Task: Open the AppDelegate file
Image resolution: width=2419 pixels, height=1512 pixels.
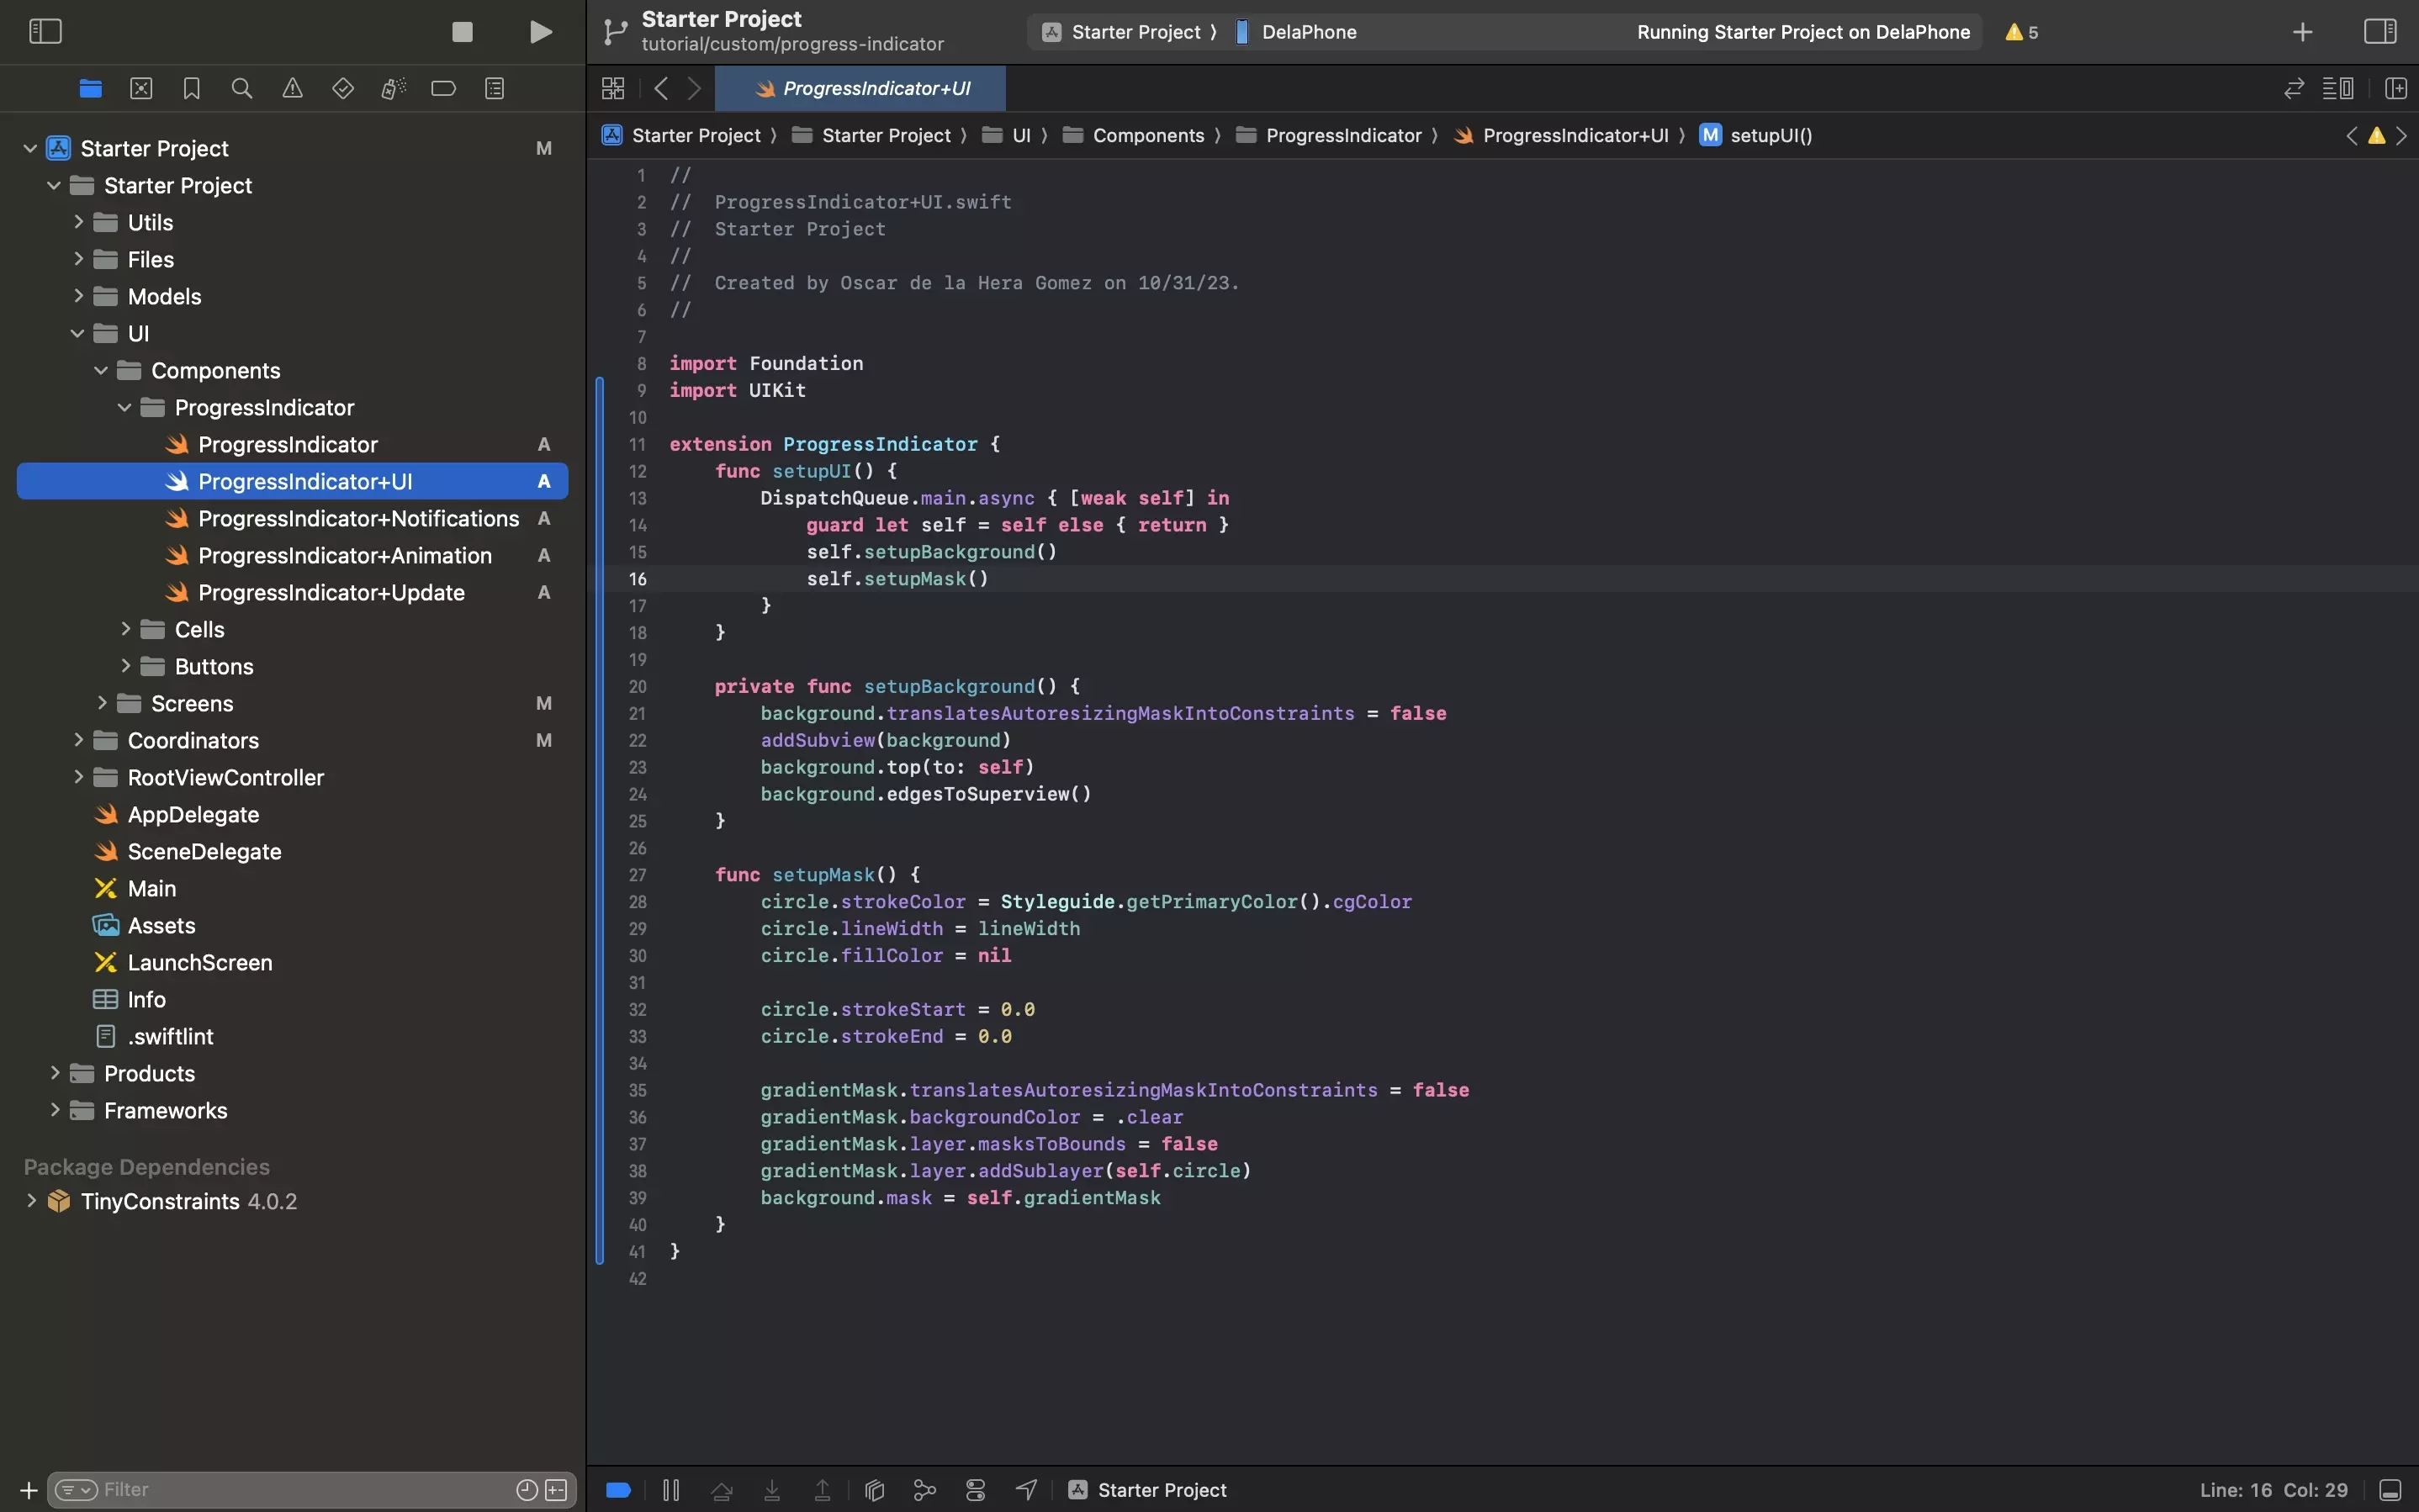Action: [193, 814]
